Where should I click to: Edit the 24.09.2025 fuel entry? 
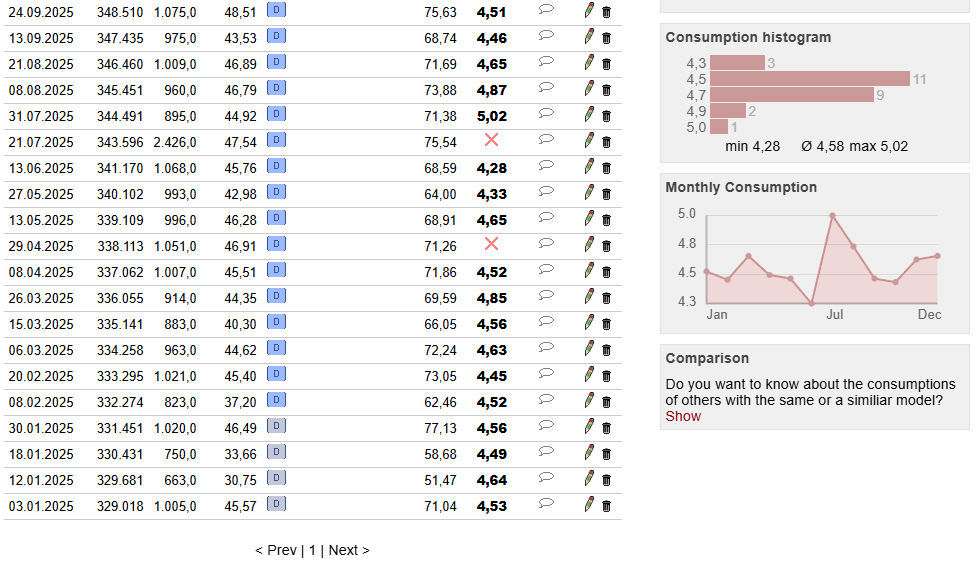click(x=589, y=11)
